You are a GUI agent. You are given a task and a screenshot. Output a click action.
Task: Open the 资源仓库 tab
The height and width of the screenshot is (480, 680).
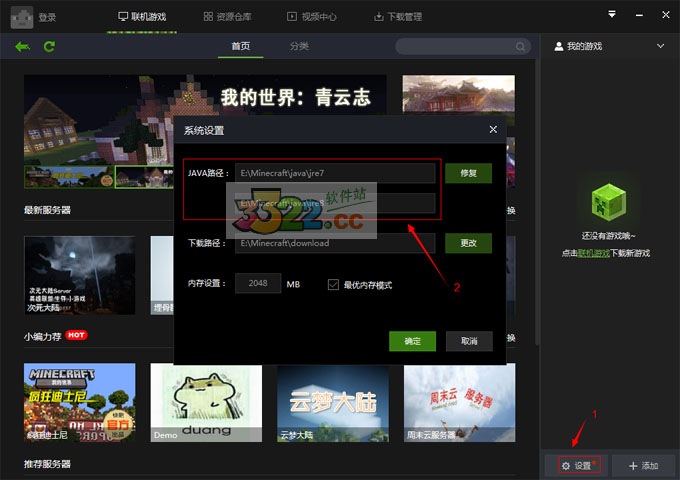click(x=228, y=17)
